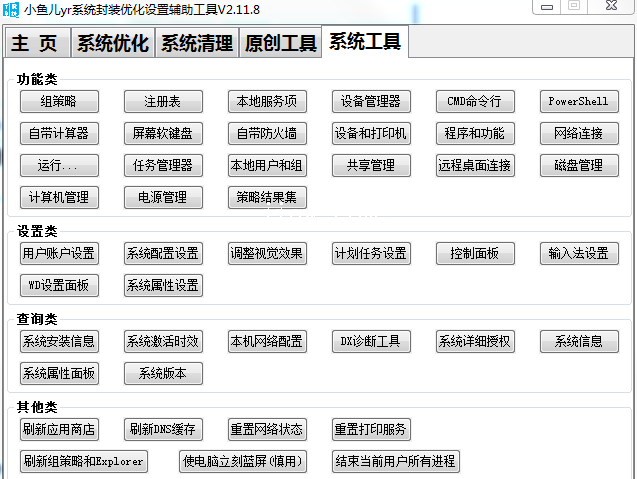The image size is (637, 479).
Task: Check 系统激活时效 activation status
Action: tap(163, 342)
